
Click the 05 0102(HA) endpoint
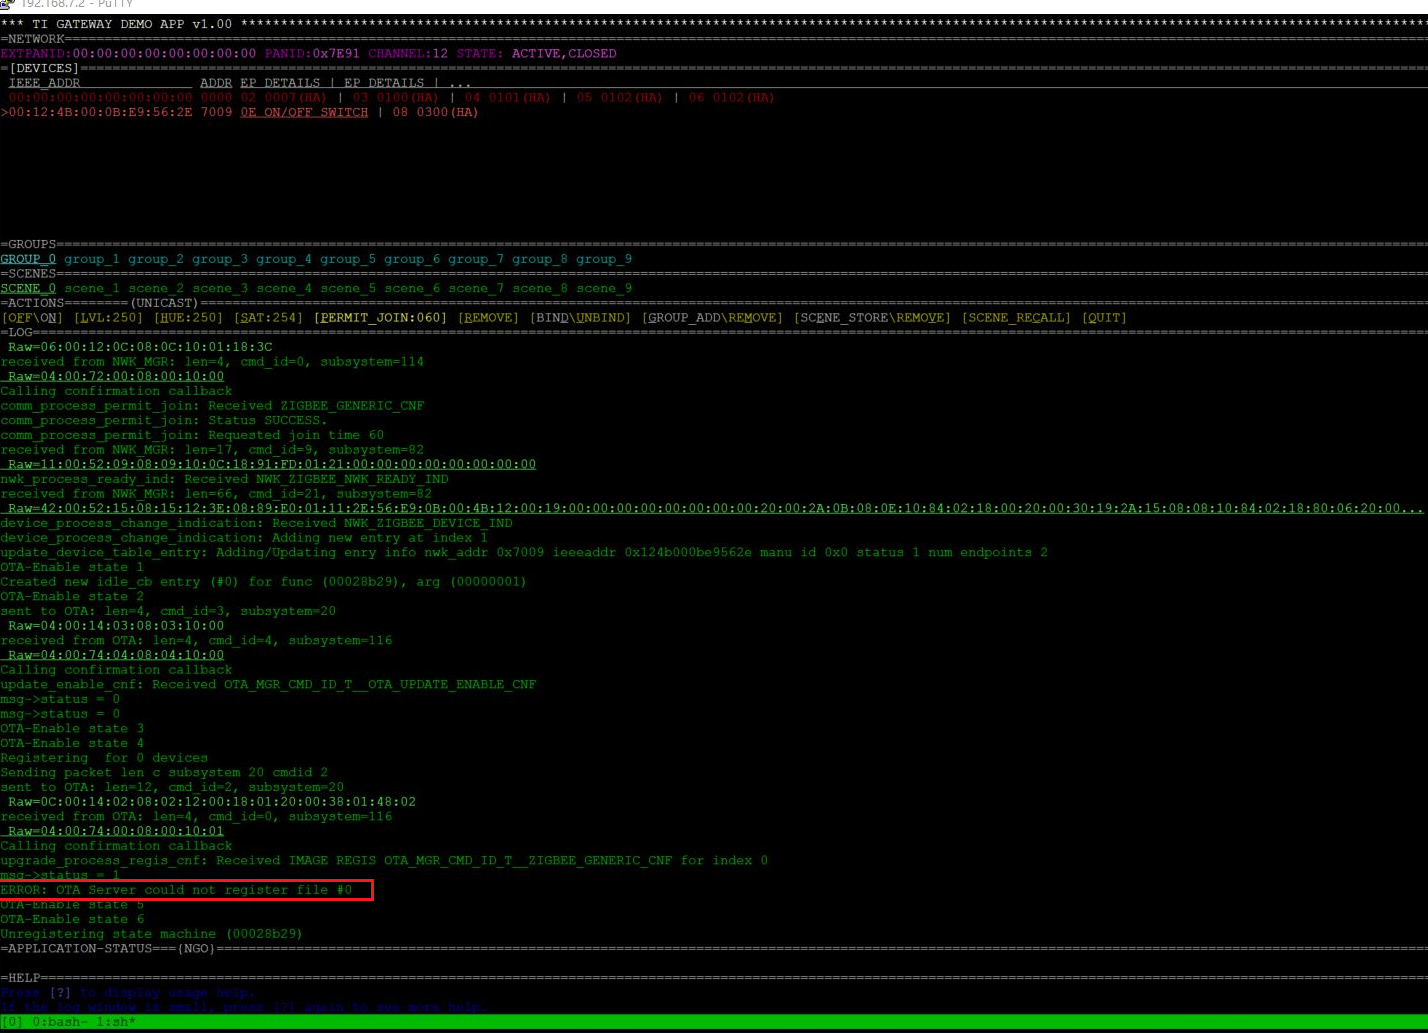click(620, 98)
